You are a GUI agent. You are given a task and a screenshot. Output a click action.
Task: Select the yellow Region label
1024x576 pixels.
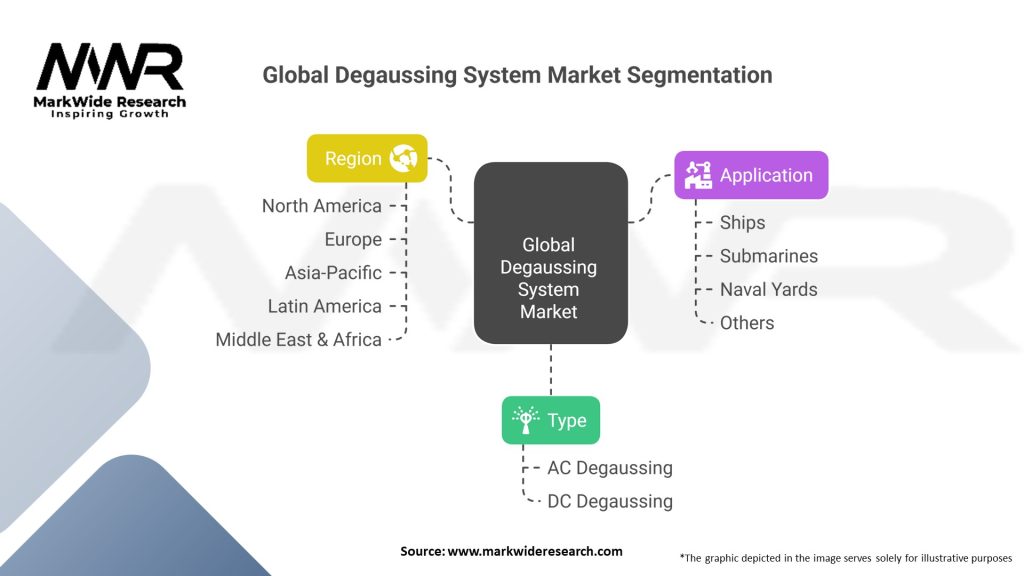click(367, 158)
